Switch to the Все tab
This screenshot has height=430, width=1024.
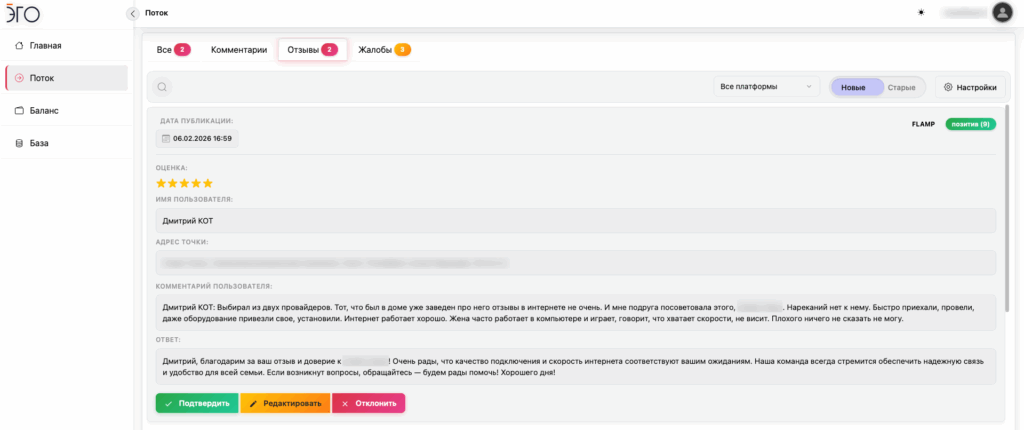point(172,49)
